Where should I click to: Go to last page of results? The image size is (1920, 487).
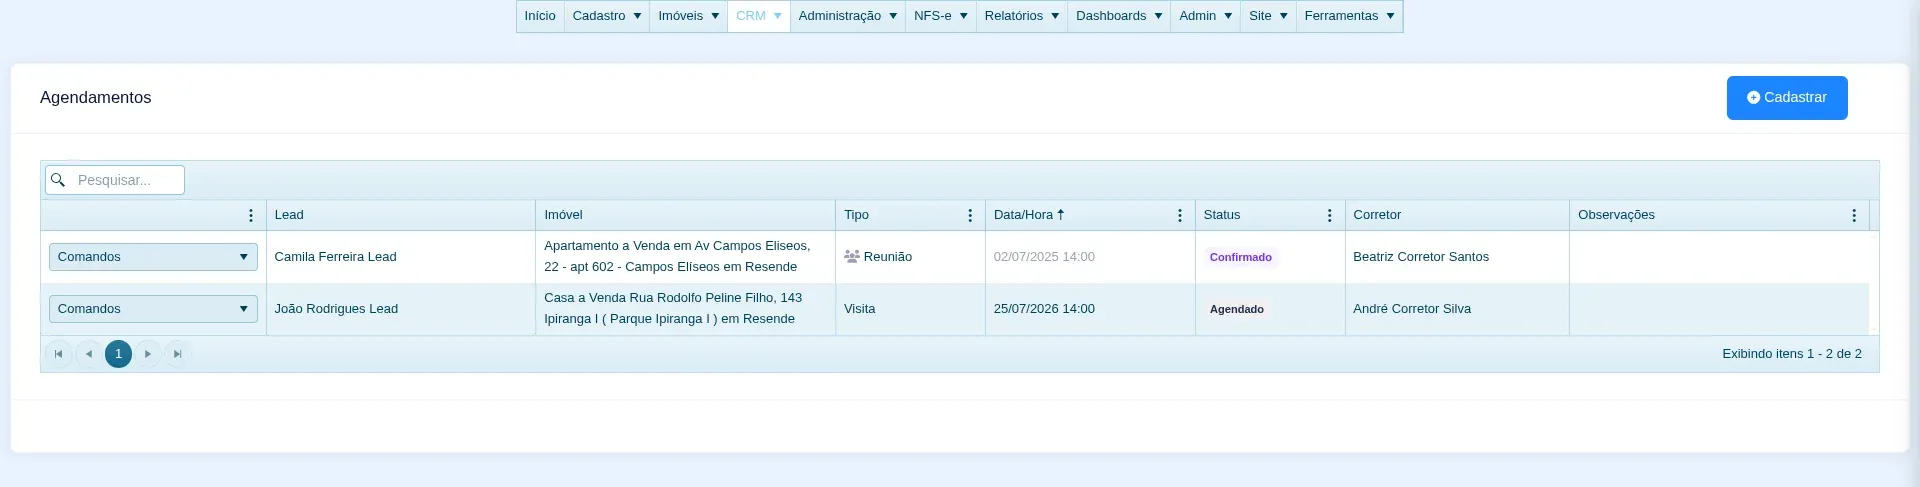tap(178, 354)
